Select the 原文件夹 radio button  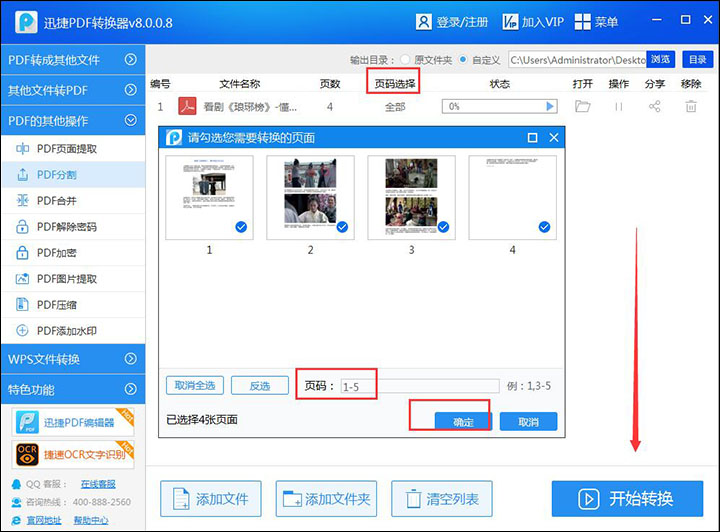[x=405, y=60]
